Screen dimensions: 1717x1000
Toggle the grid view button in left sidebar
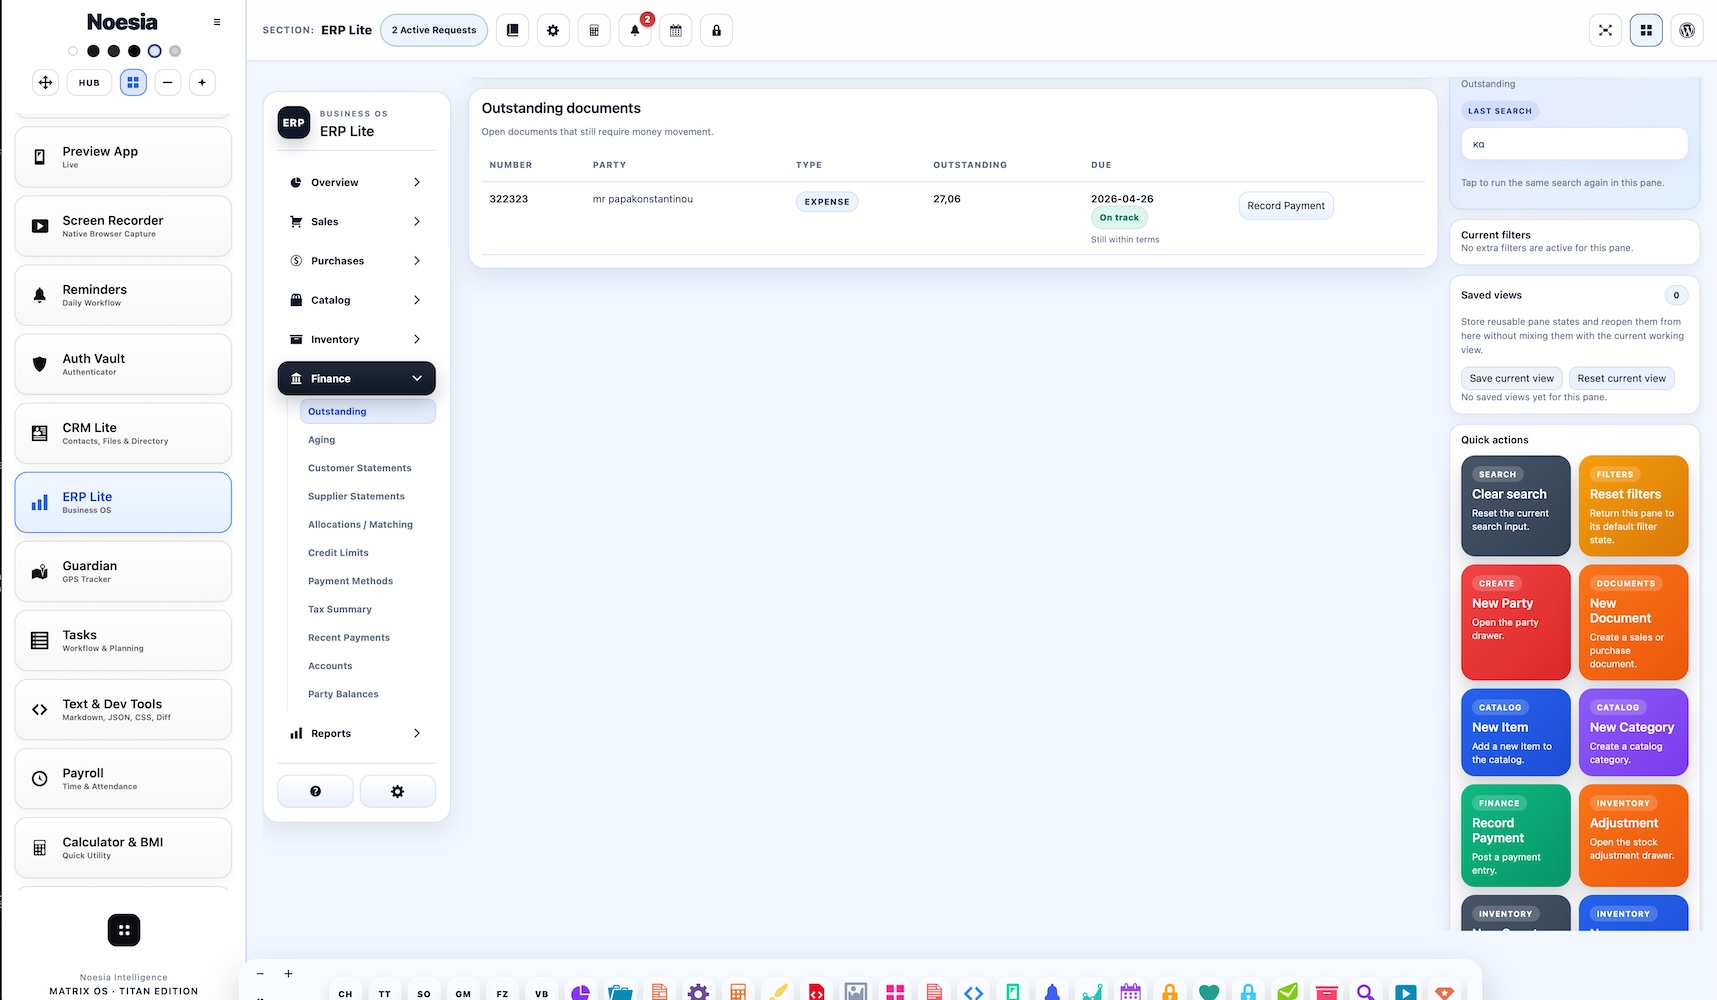pos(133,82)
